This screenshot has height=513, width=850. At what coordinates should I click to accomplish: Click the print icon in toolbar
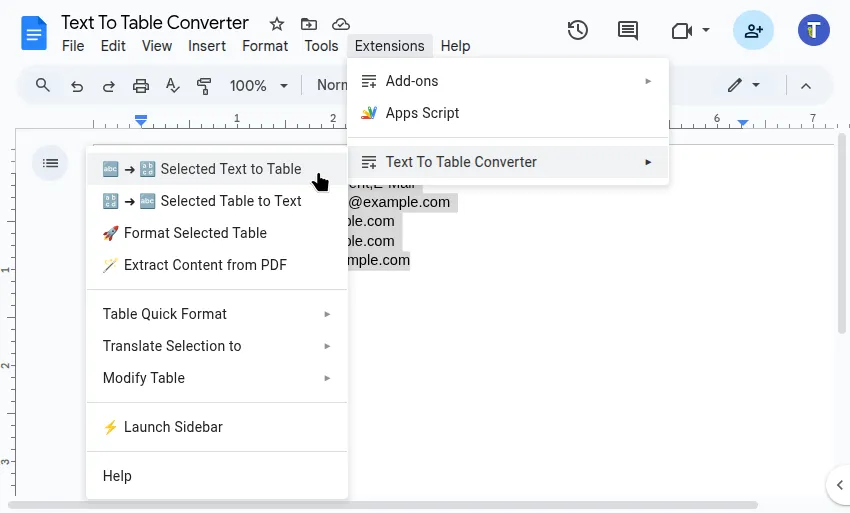pos(141,86)
